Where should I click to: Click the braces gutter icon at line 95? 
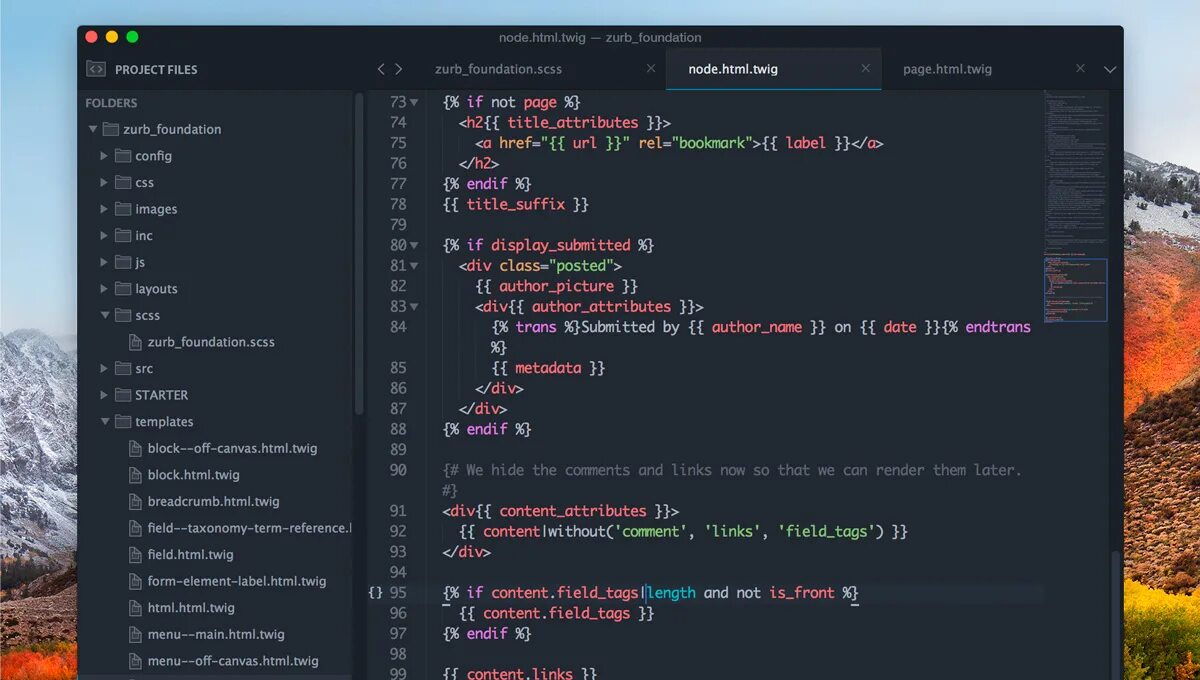(x=375, y=593)
